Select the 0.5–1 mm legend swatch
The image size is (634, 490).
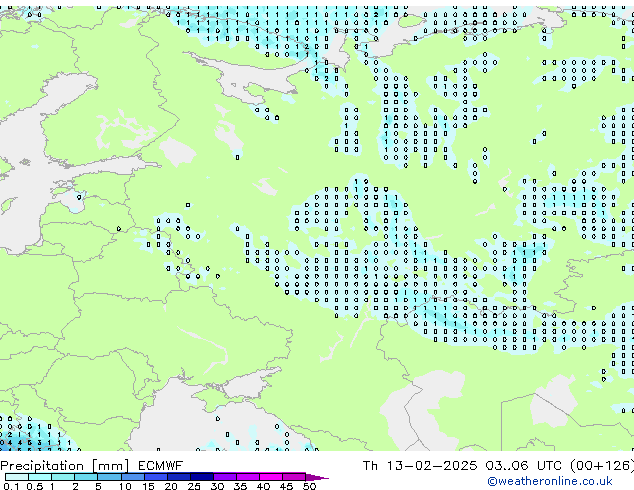click(x=40, y=477)
